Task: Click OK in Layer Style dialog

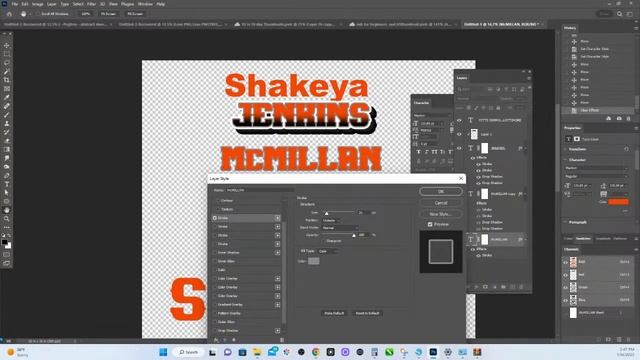Action: 441,191
